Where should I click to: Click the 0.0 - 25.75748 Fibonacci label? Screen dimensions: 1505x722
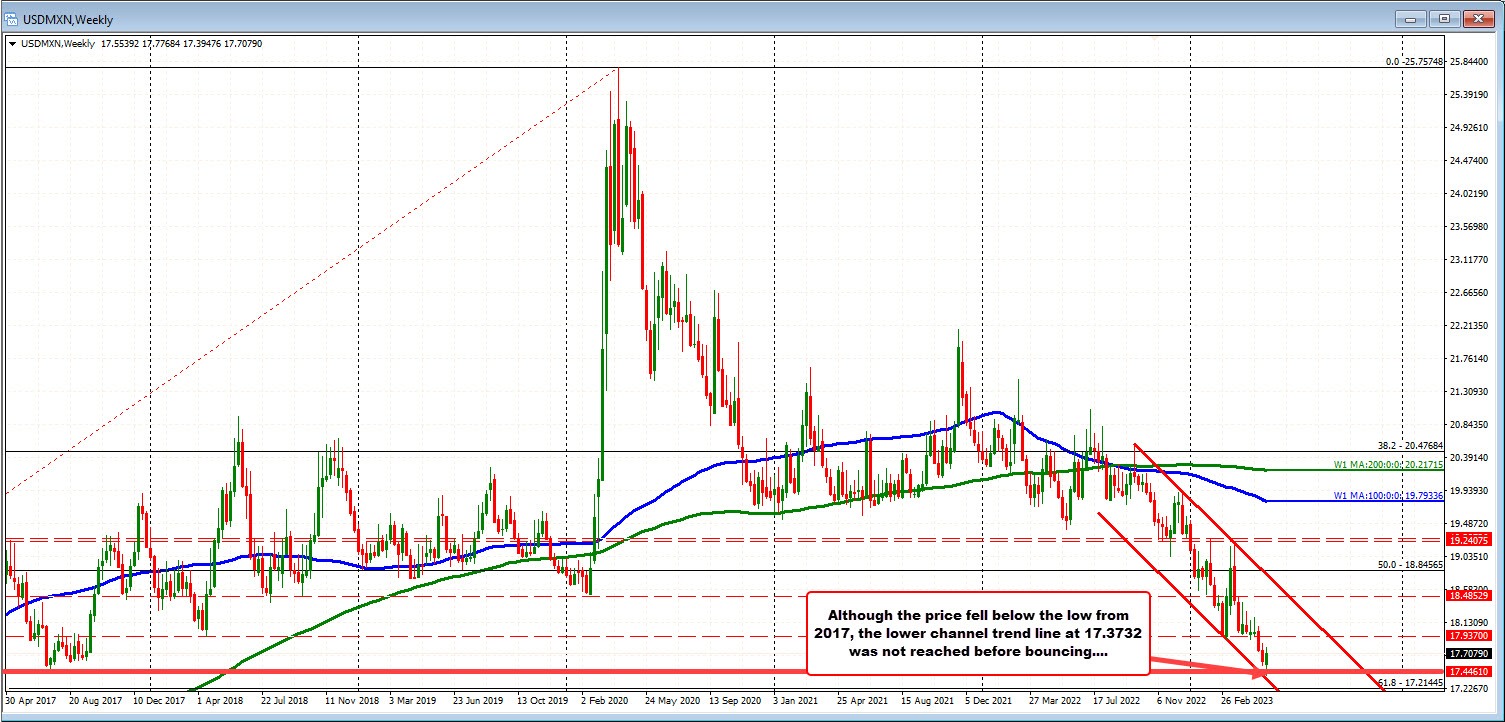click(1414, 62)
